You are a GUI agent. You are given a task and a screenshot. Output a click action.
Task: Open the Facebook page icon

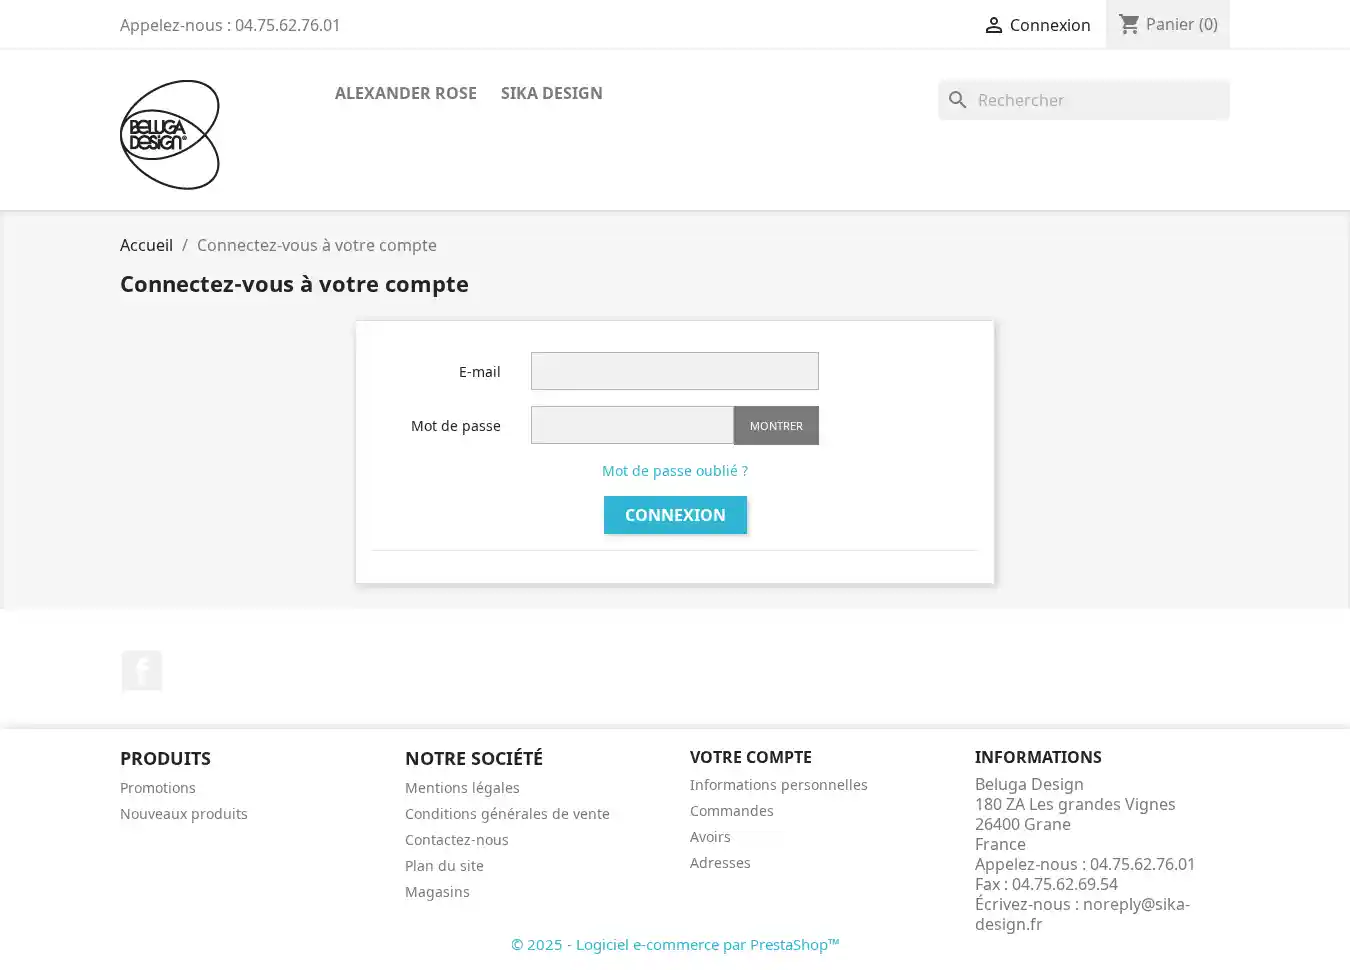click(142, 671)
